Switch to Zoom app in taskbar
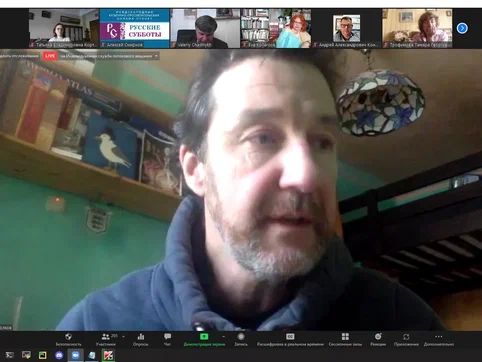 pos(76,355)
